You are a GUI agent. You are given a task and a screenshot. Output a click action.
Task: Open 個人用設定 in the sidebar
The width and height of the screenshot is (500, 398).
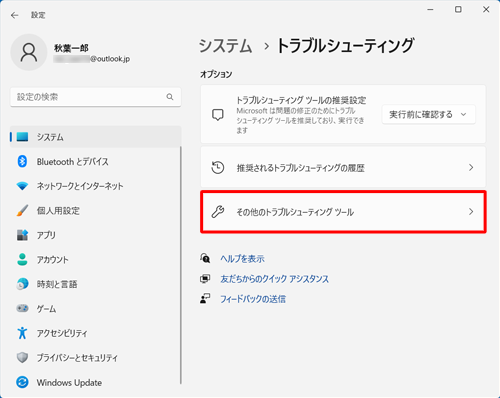pyautogui.click(x=95, y=211)
